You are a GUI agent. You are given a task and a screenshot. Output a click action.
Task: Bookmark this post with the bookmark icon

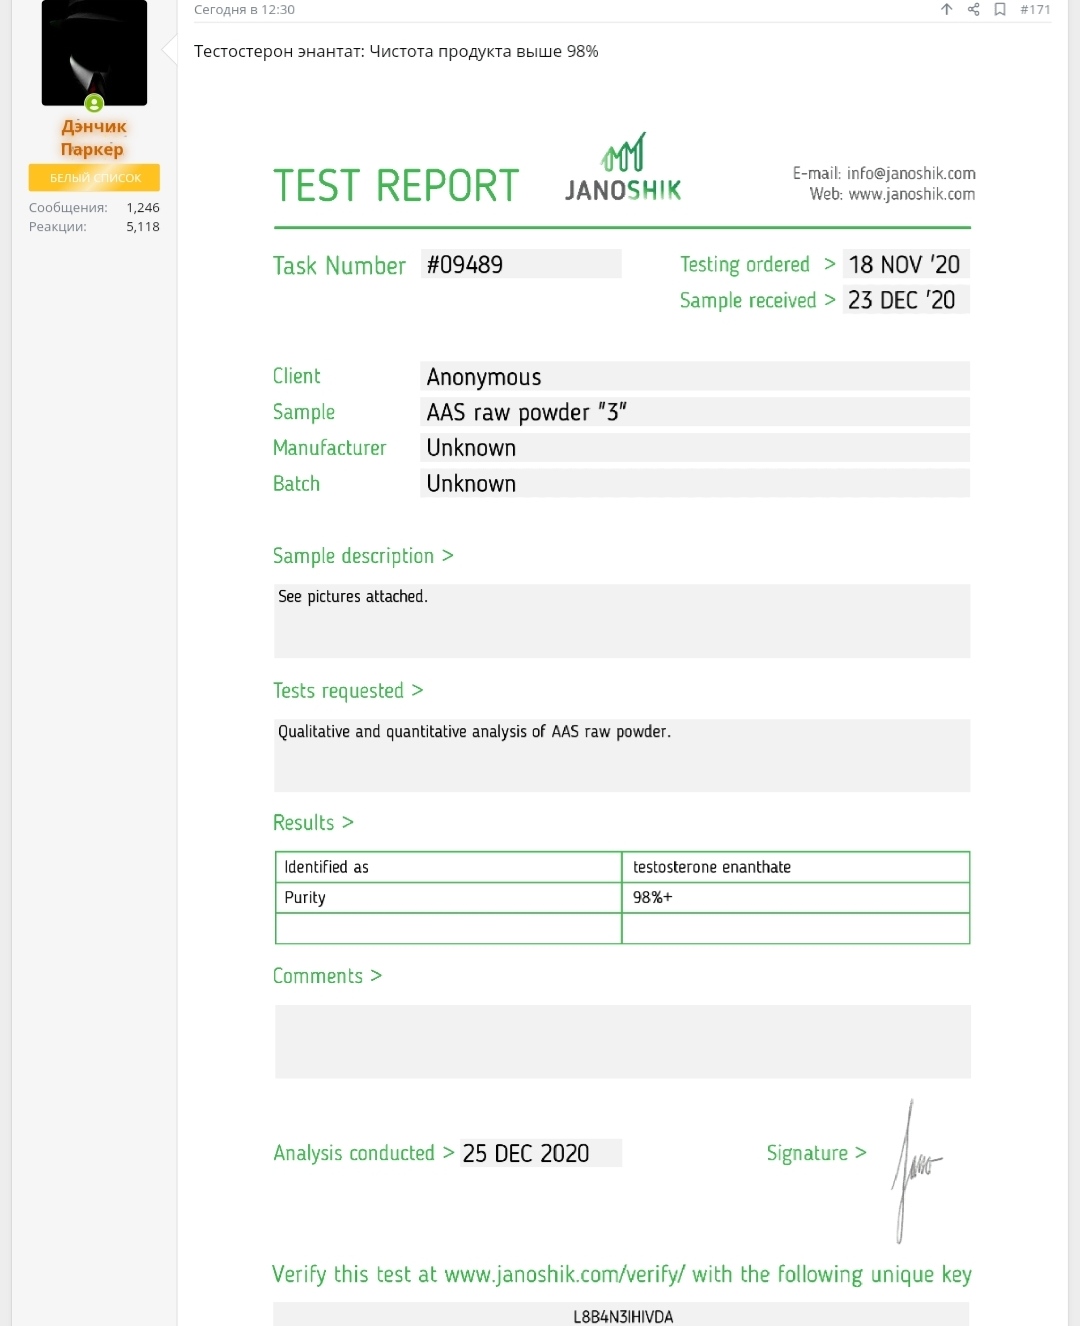coord(999,9)
